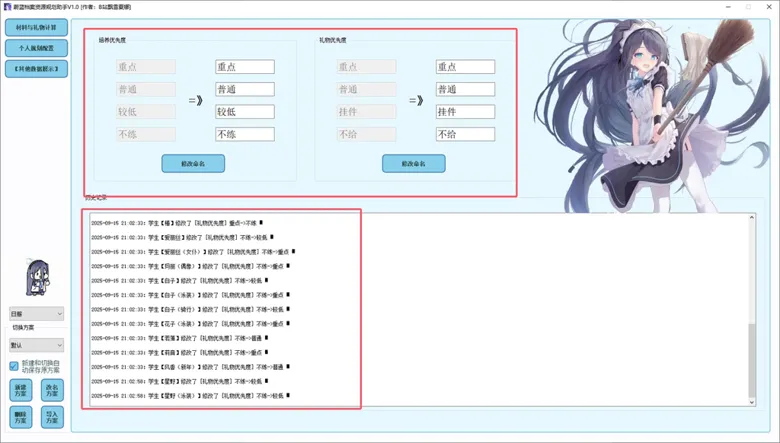This screenshot has height=443, width=780.
Task: Select the 【其他数据展示】 page
Action: point(36,69)
